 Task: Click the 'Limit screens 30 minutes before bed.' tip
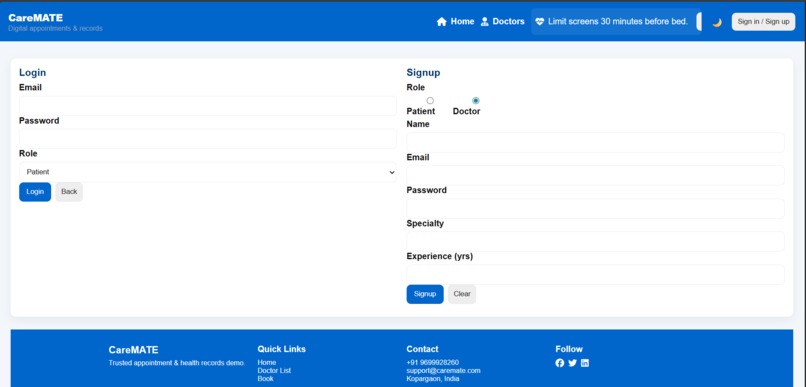pyautogui.click(x=617, y=22)
